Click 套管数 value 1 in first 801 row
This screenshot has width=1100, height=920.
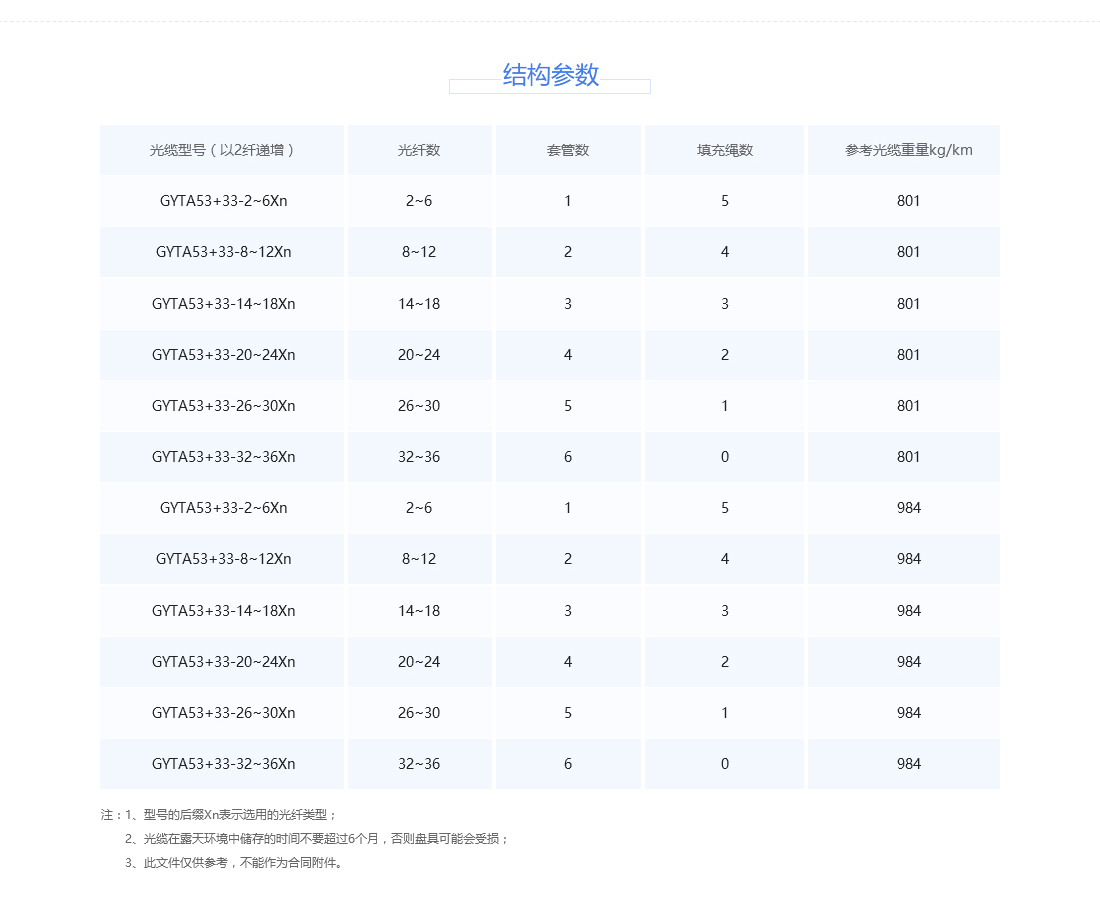(568, 201)
